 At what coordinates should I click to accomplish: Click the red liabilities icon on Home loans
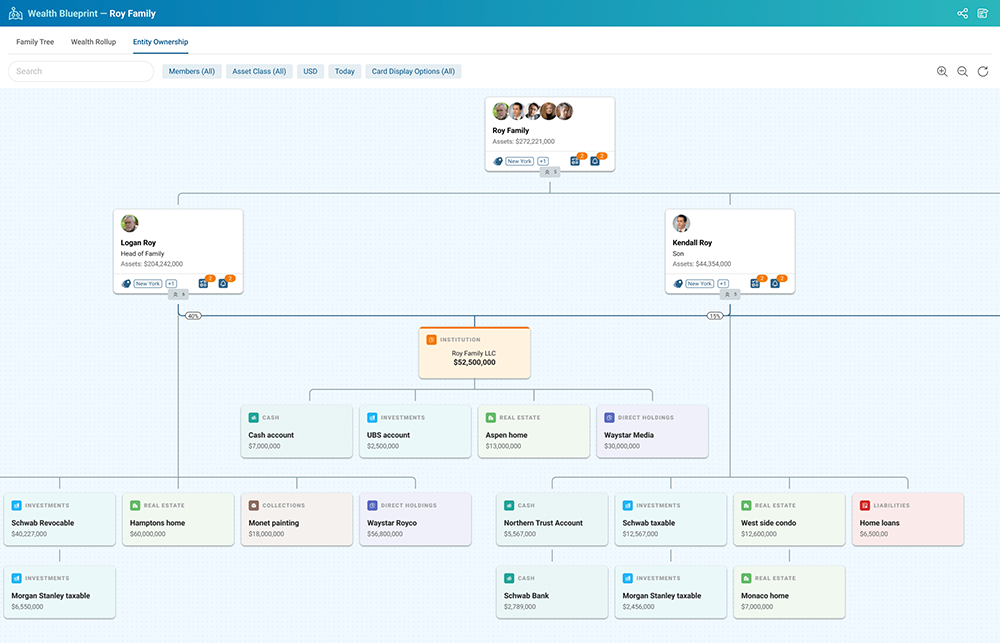[x=865, y=505]
